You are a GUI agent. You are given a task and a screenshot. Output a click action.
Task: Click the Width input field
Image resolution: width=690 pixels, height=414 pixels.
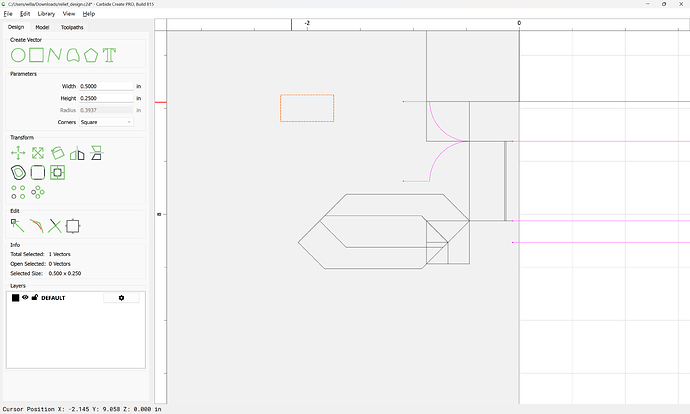click(x=106, y=86)
